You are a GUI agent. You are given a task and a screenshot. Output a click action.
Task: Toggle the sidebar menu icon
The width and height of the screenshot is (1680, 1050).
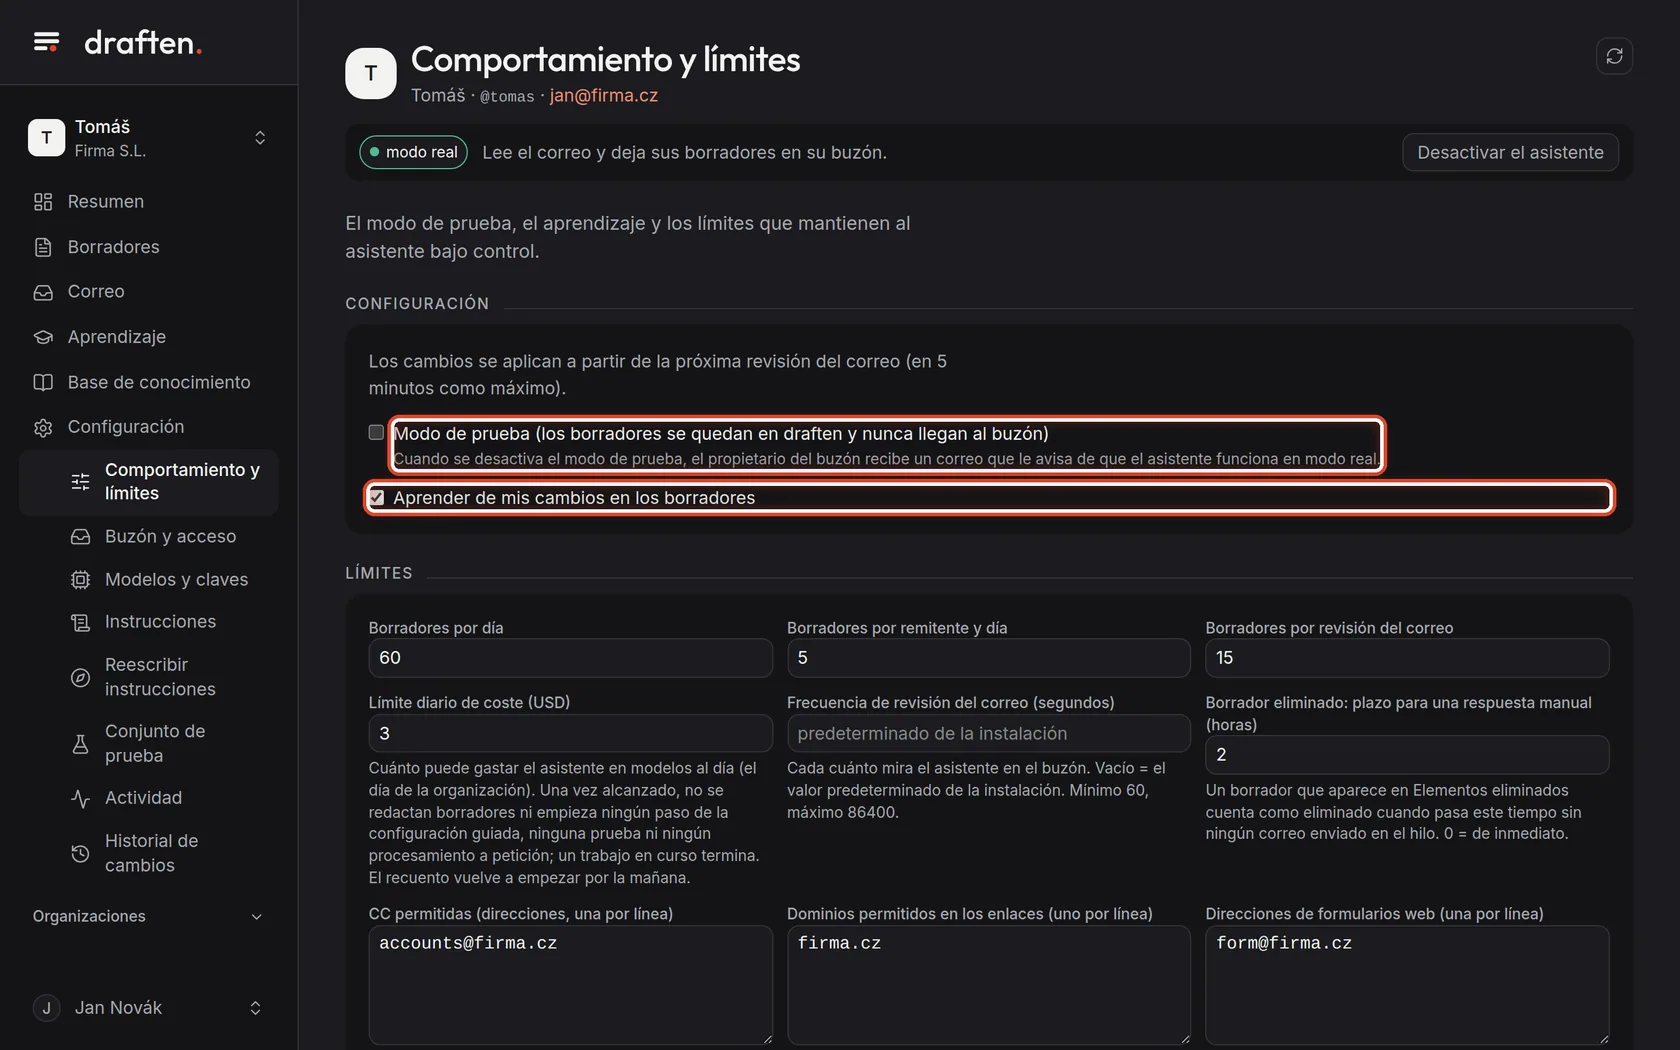click(46, 42)
